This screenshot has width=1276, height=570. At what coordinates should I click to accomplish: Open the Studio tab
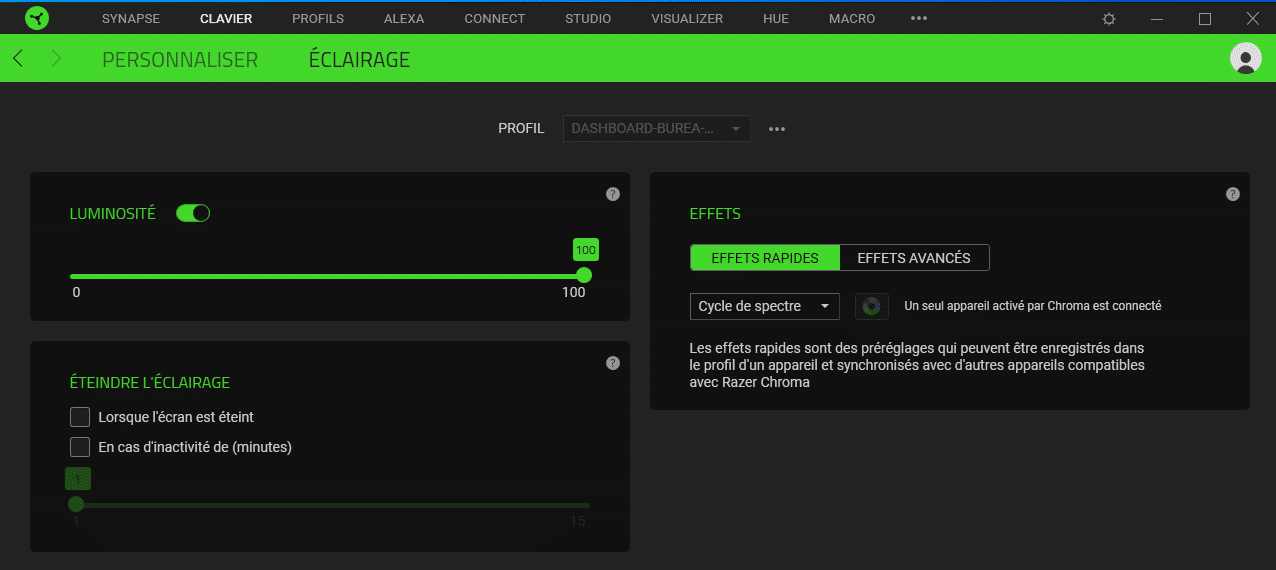[588, 19]
